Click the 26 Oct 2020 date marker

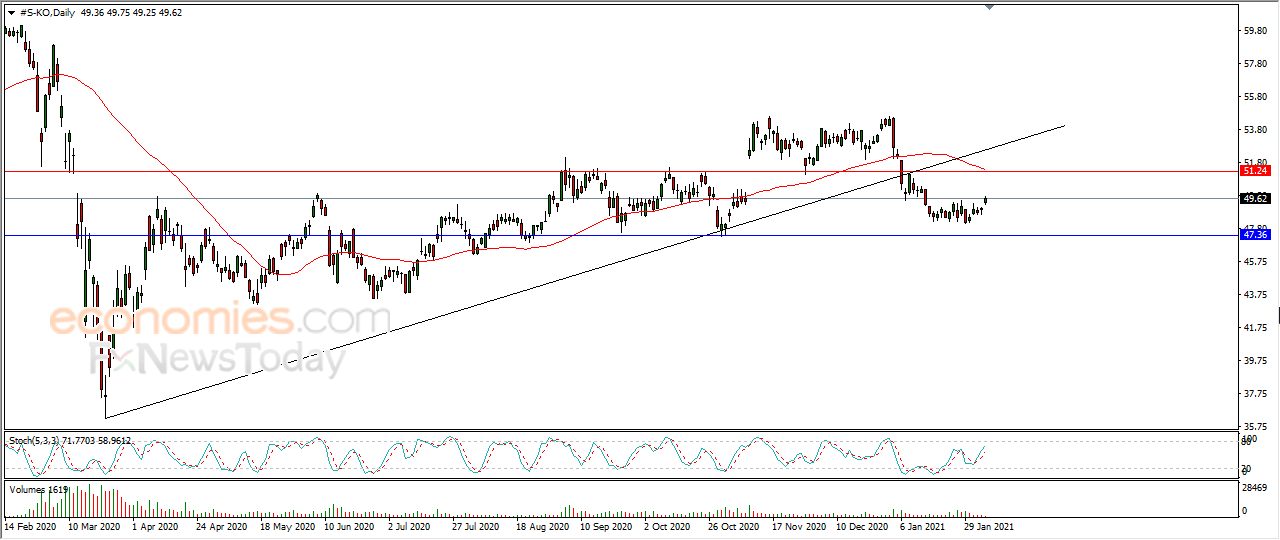coord(733,525)
